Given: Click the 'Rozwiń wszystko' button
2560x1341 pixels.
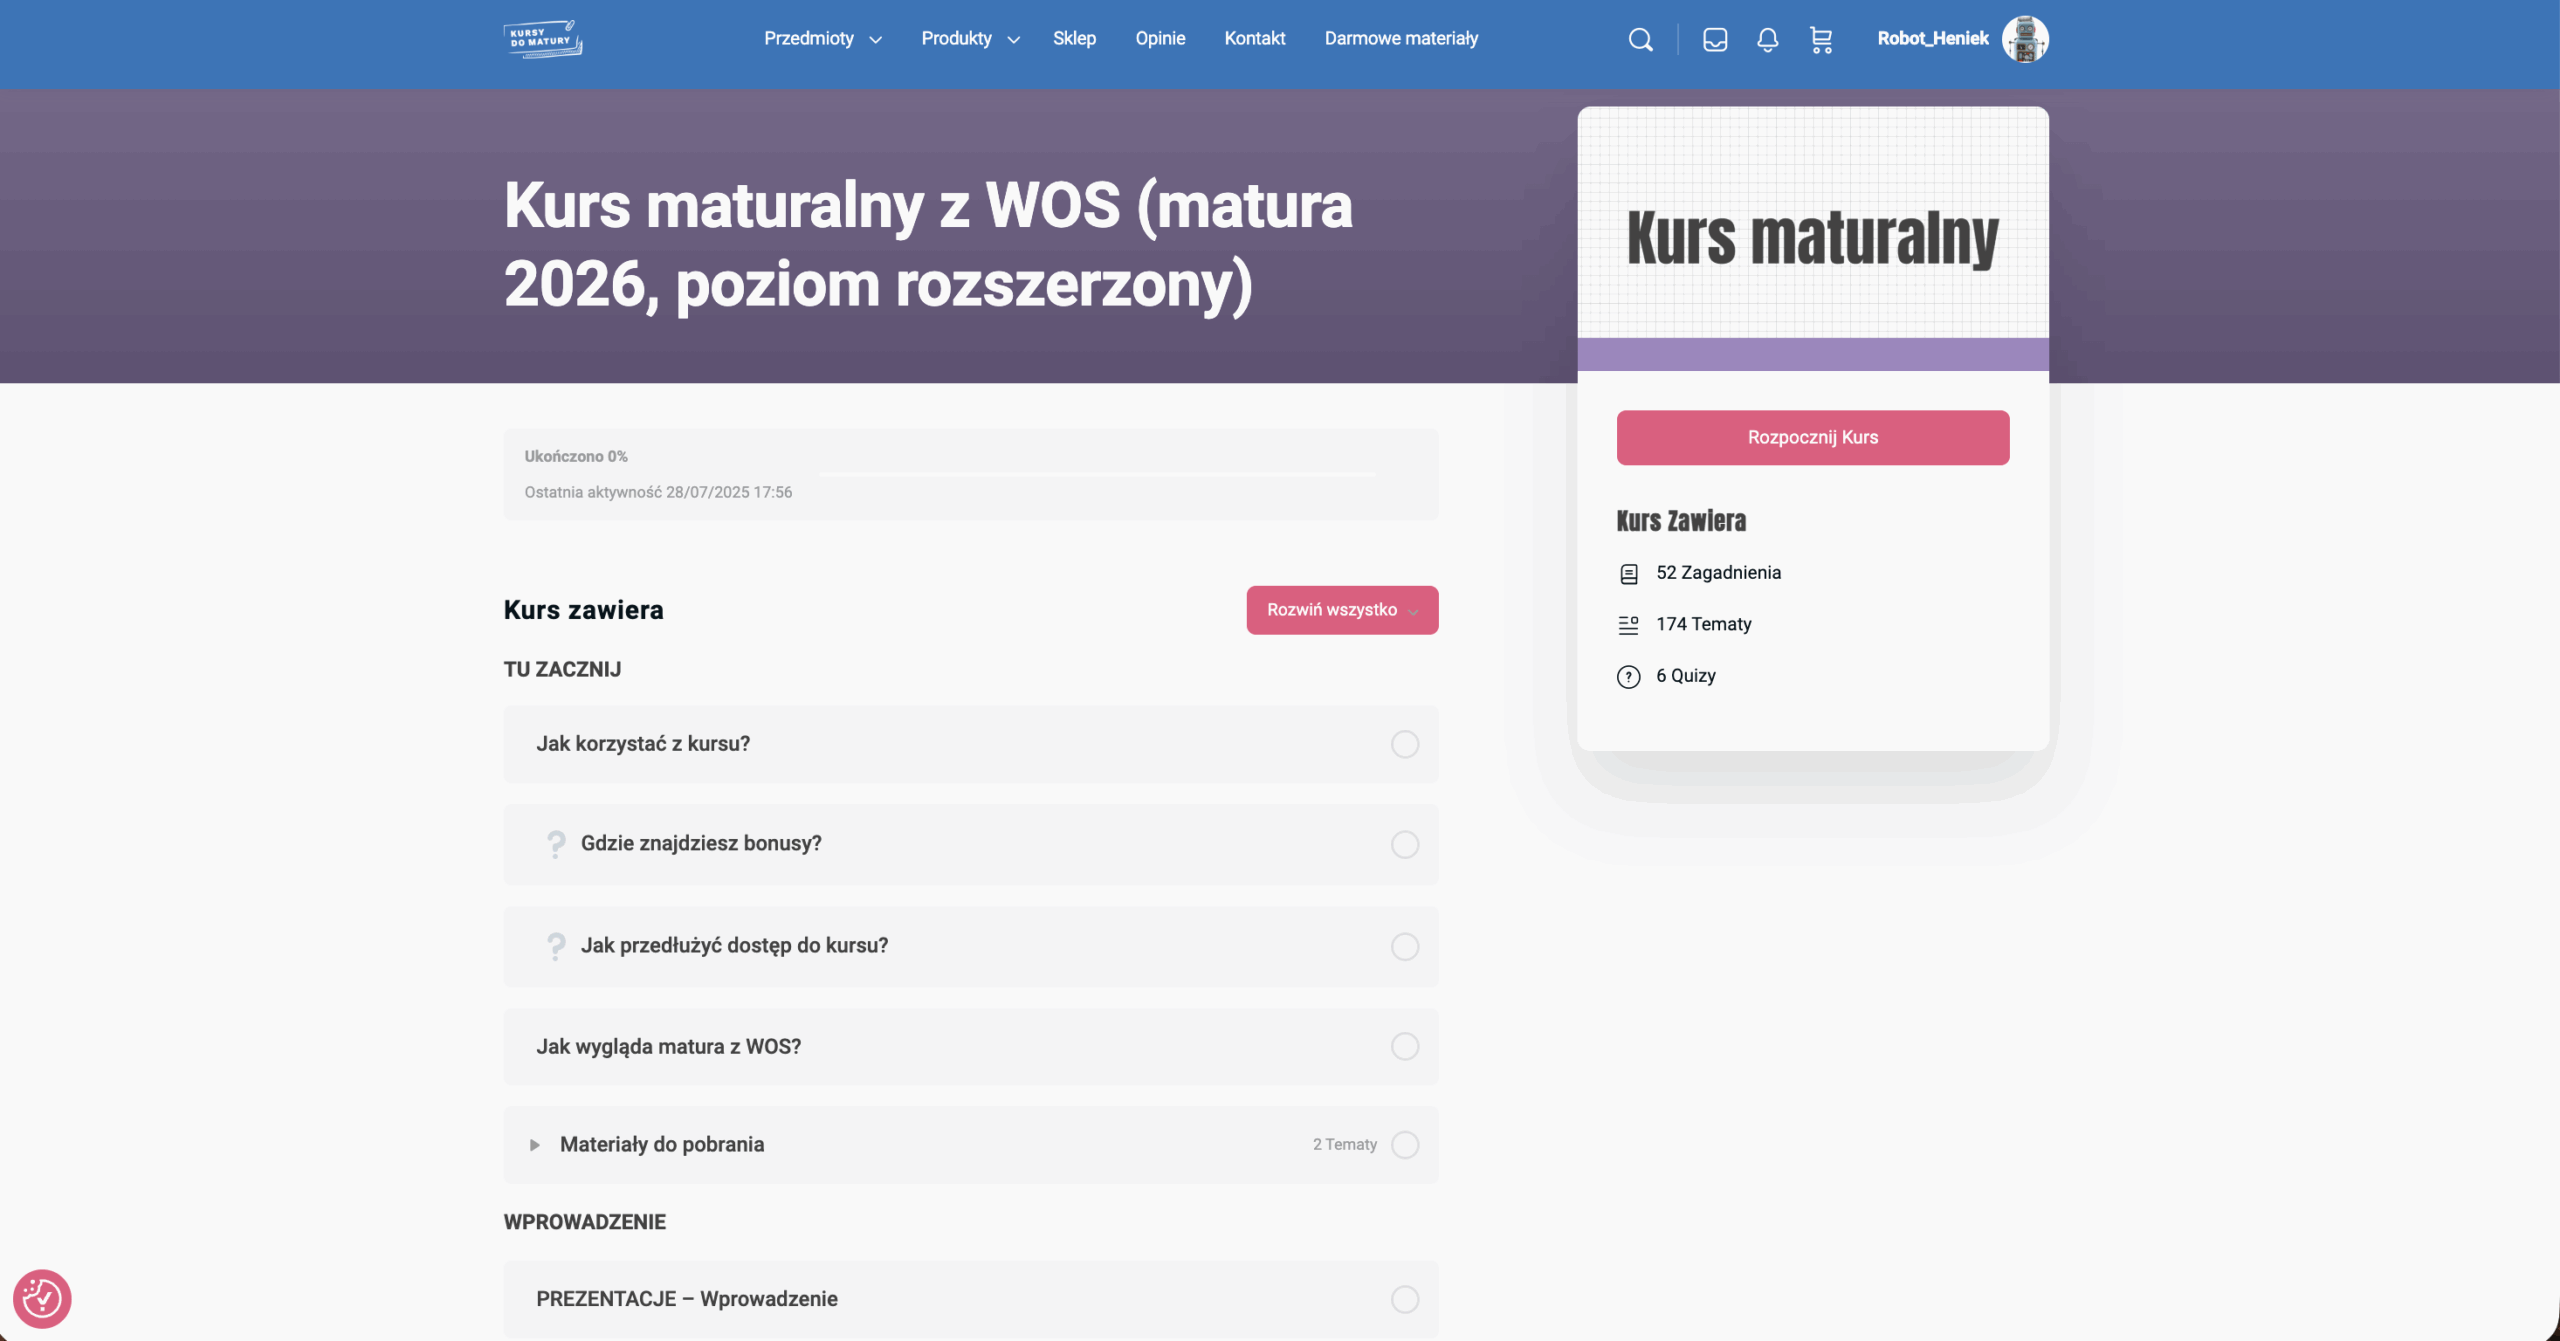Looking at the screenshot, I should 1341,610.
